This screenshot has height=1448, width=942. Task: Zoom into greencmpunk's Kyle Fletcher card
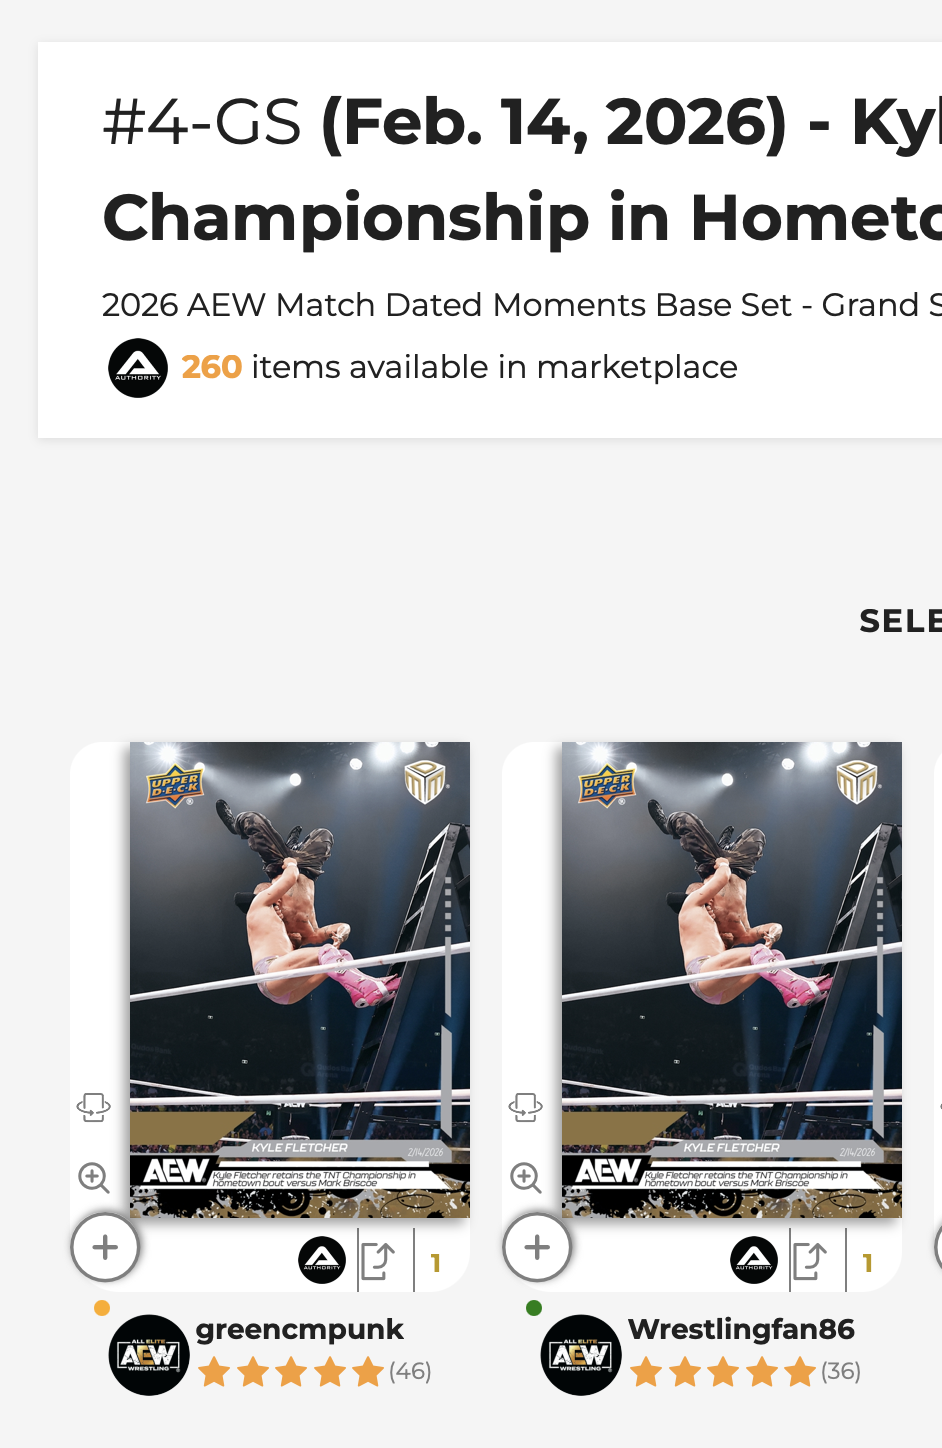[94, 1177]
